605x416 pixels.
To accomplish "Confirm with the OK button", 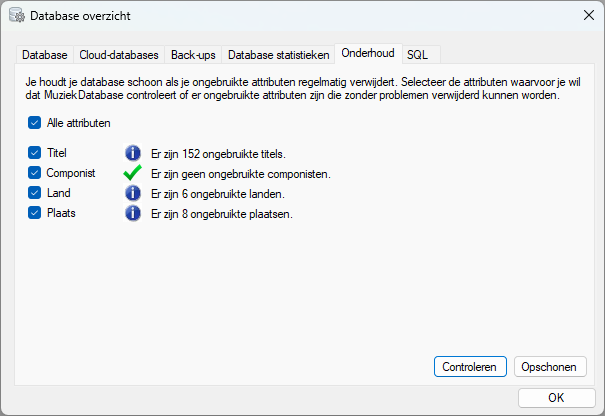I will 556,397.
